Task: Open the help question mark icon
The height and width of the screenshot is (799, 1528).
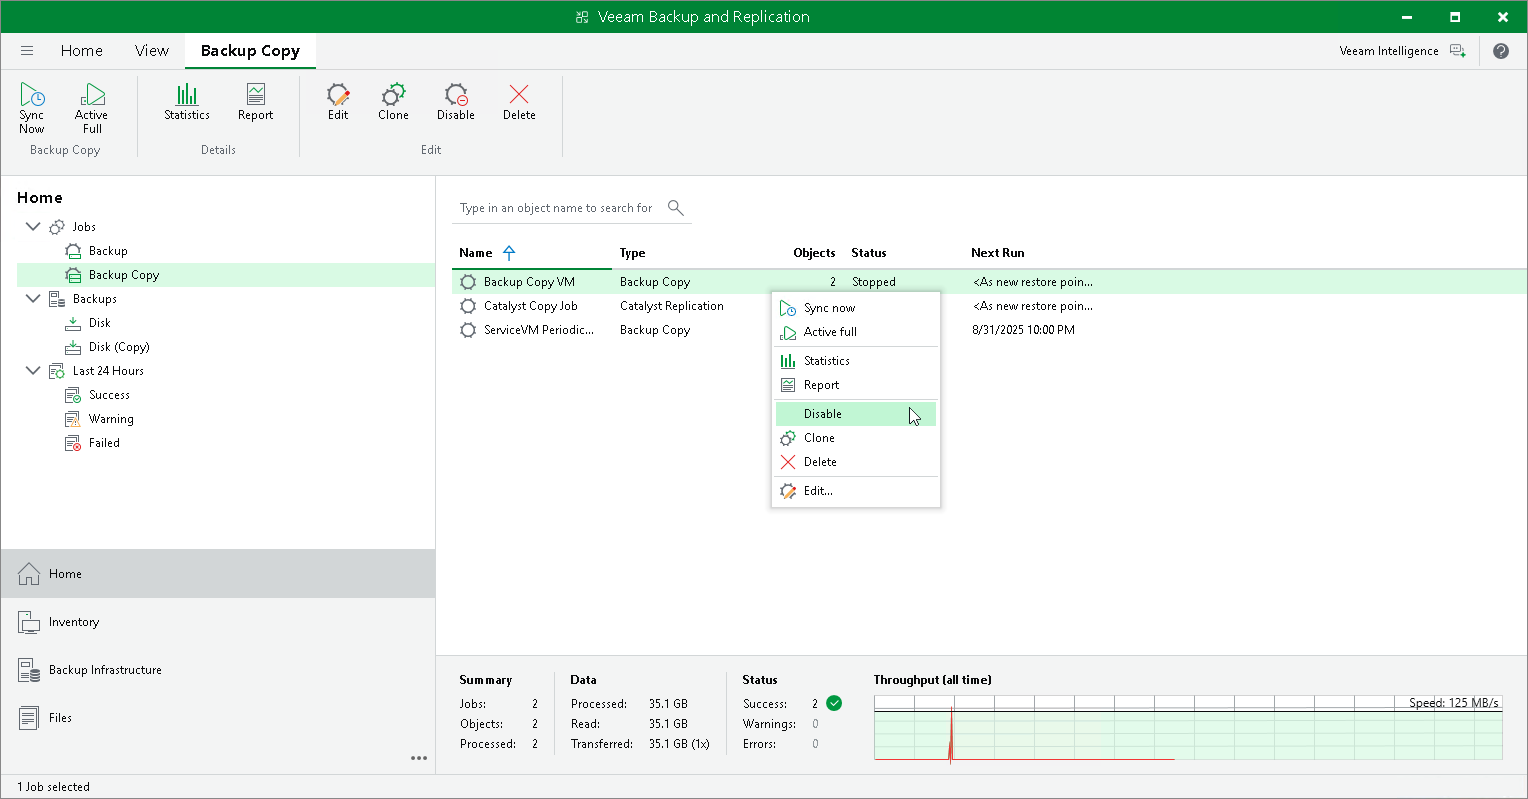Action: pyautogui.click(x=1501, y=51)
